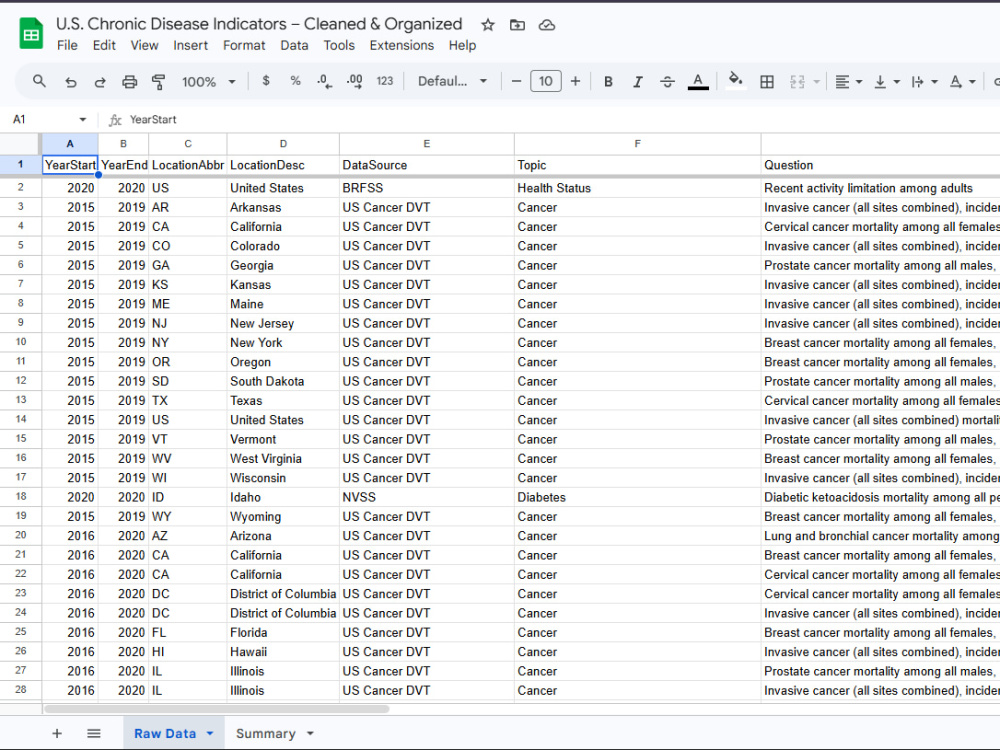Select the Health Status cell

(638, 188)
